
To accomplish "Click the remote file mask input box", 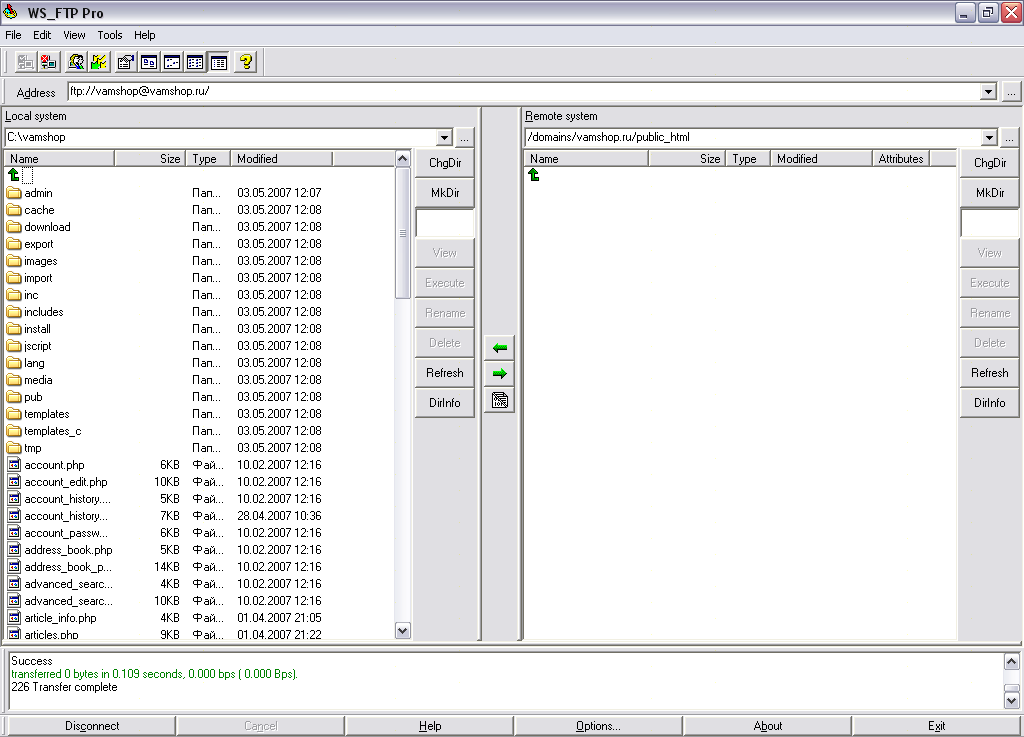I will pyautogui.click(x=989, y=223).
